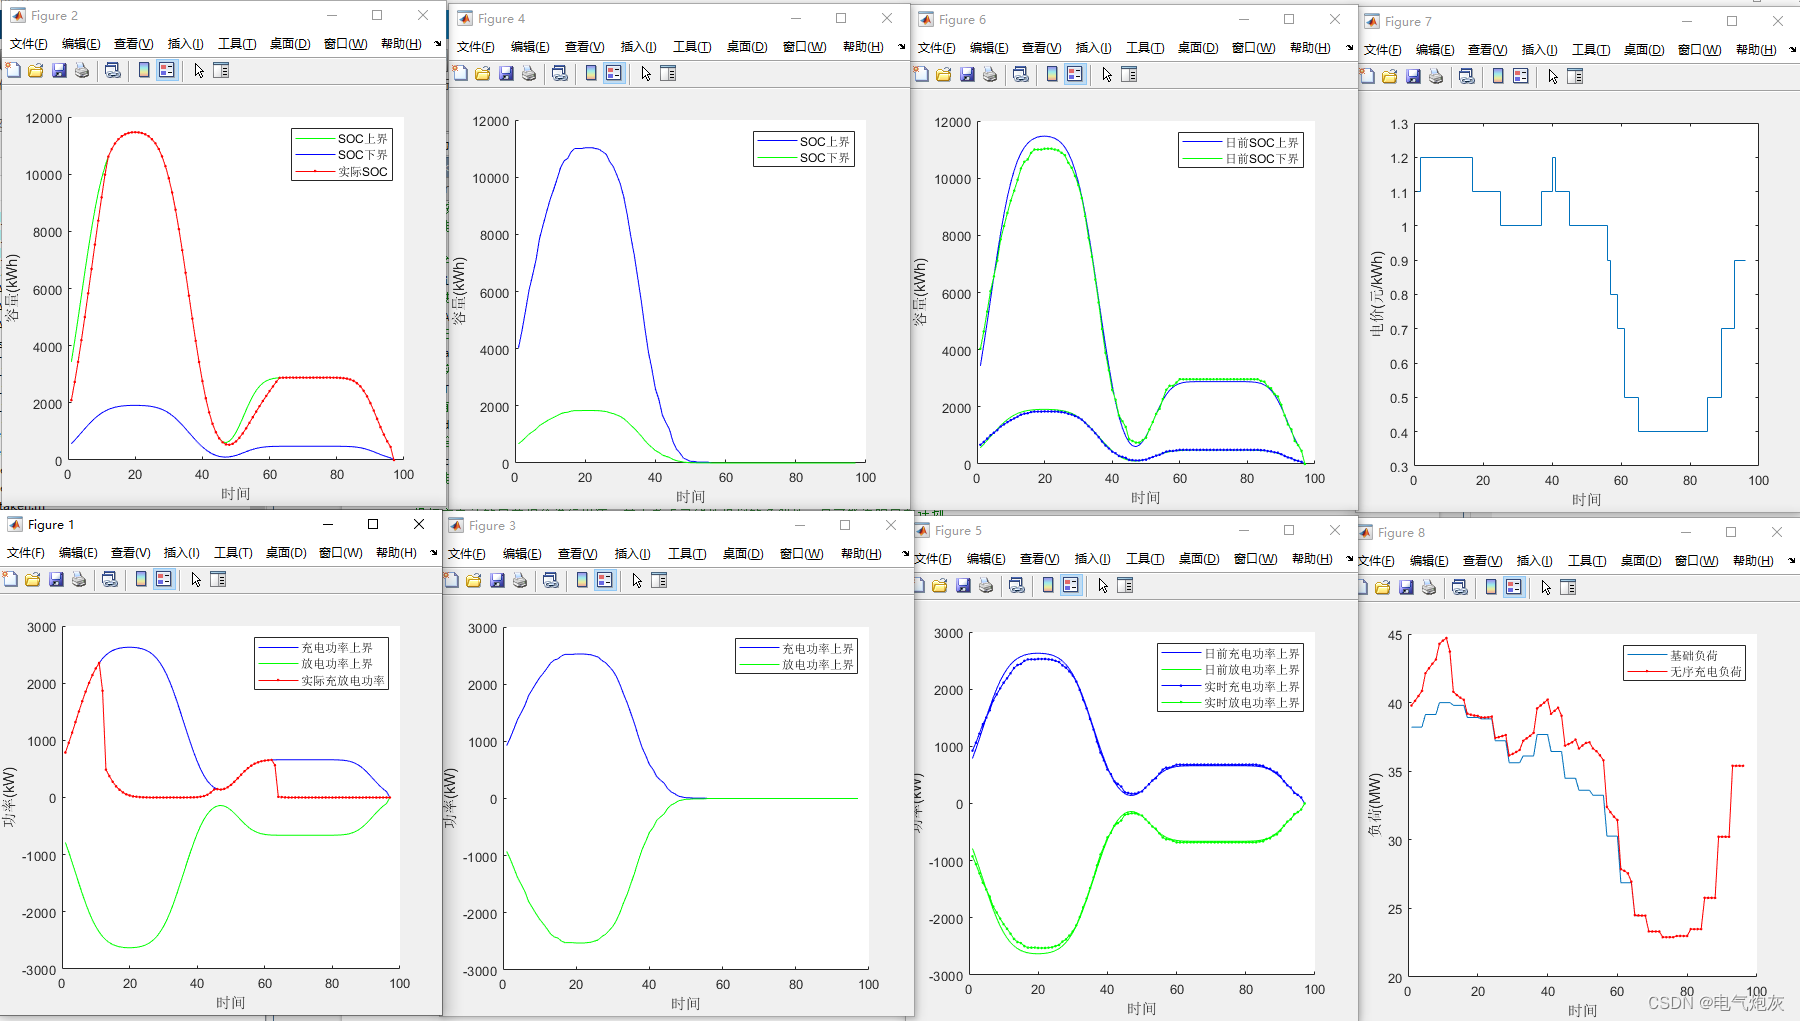This screenshot has width=1800, height=1021.
Task: Open file icon in Figure 8 toolbar
Action: tap(1383, 587)
